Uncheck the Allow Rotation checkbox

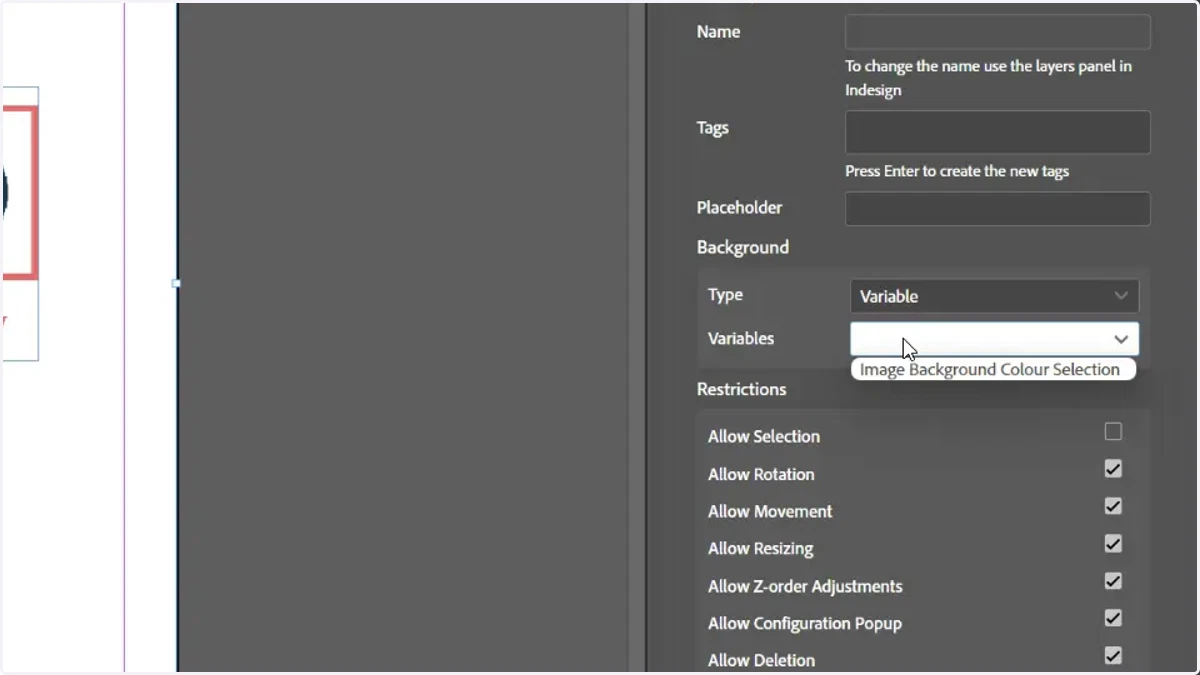click(1113, 469)
